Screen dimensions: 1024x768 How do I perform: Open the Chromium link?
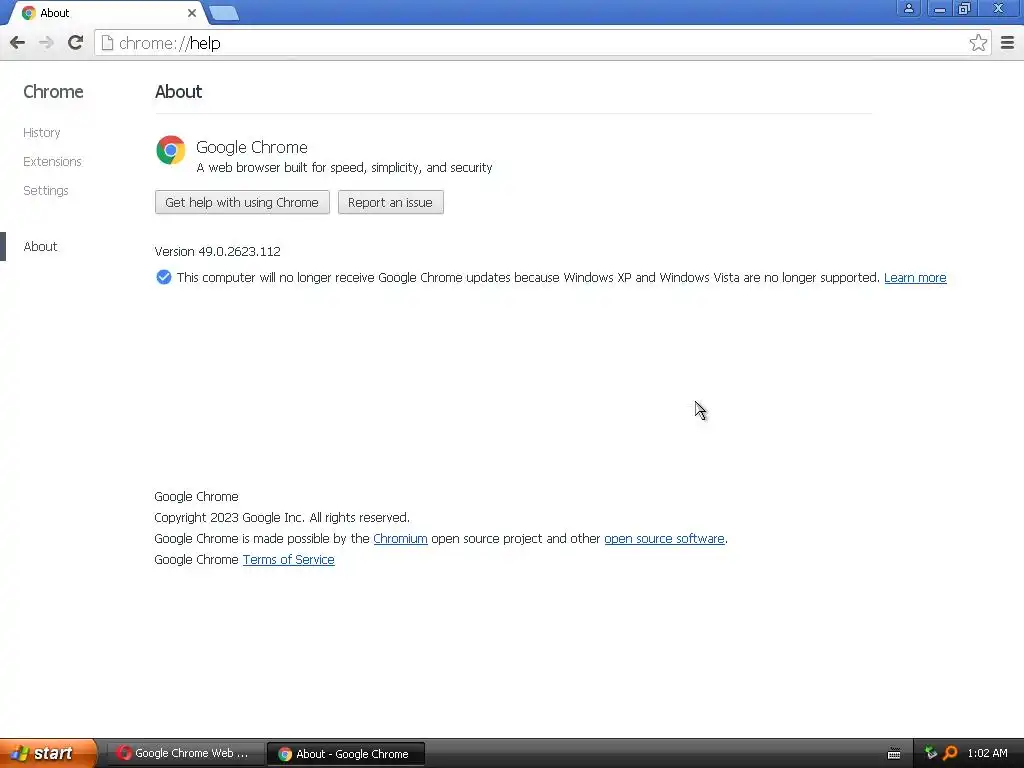pos(400,539)
